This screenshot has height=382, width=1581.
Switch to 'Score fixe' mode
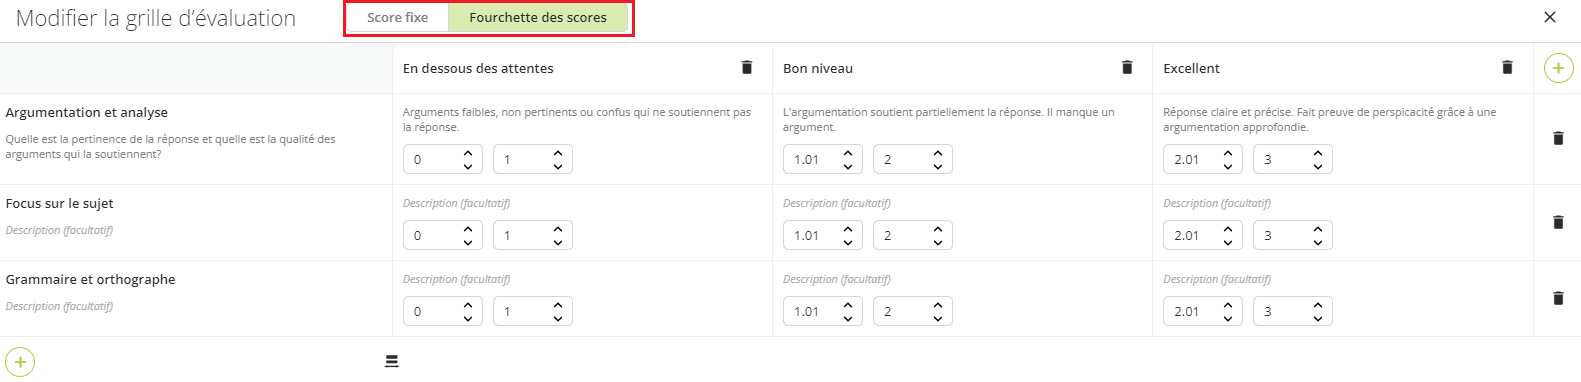pos(397,18)
